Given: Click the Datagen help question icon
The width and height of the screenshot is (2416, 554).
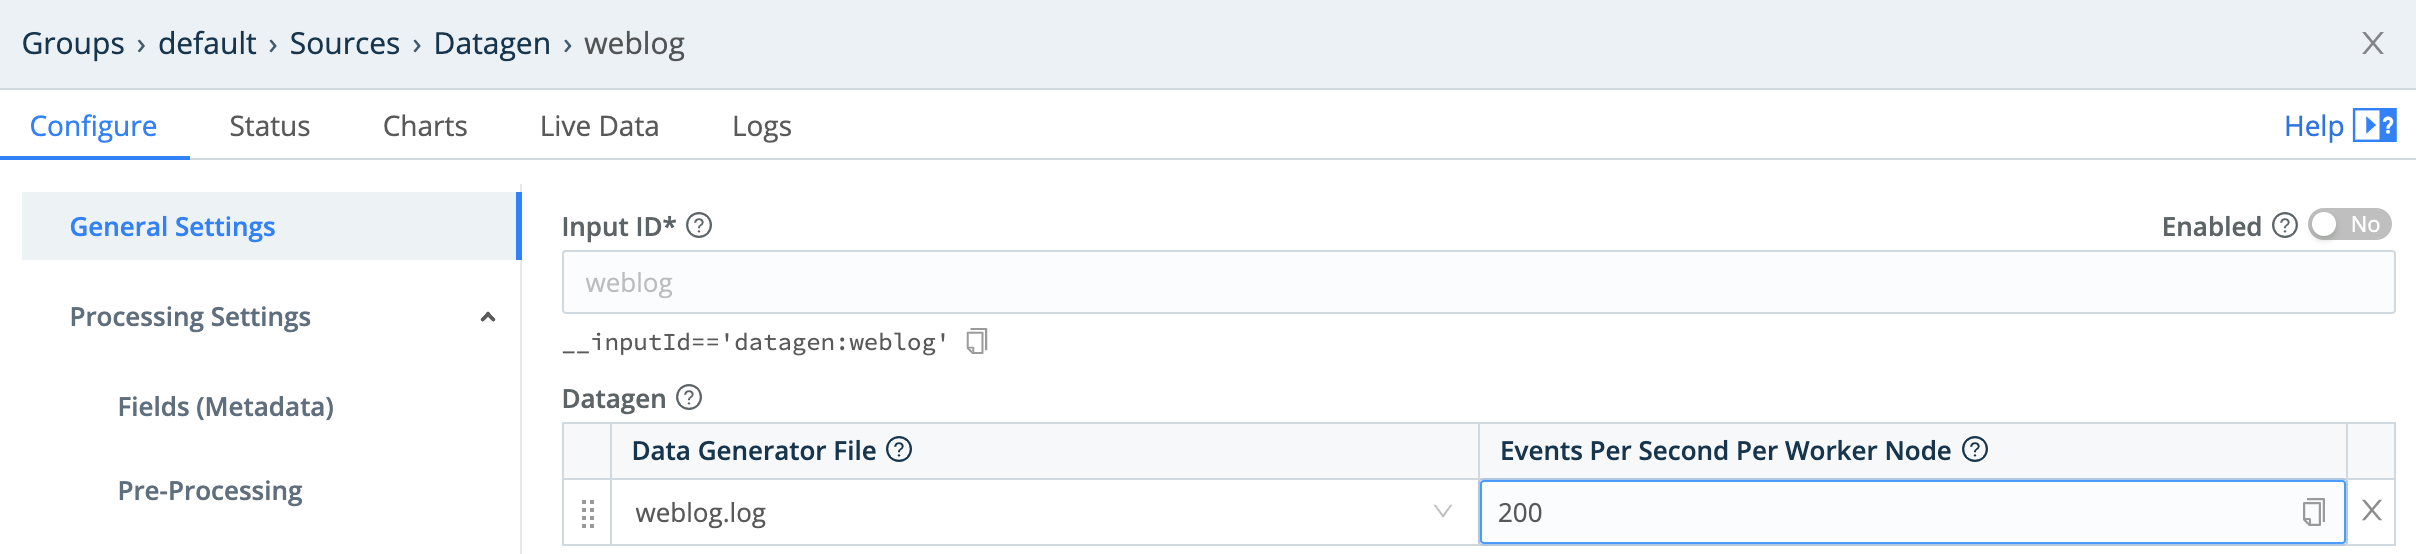Looking at the screenshot, I should (x=689, y=398).
